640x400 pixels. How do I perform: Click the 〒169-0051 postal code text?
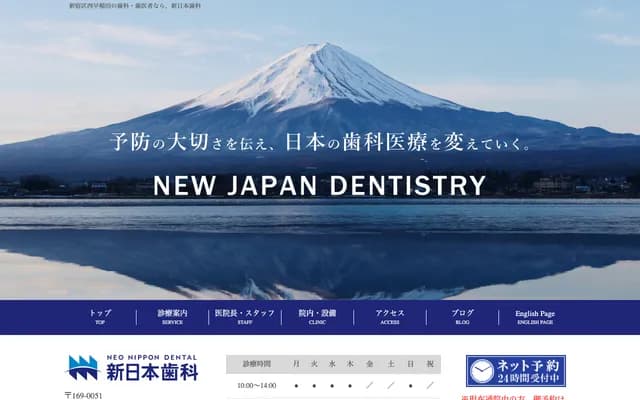(83, 396)
